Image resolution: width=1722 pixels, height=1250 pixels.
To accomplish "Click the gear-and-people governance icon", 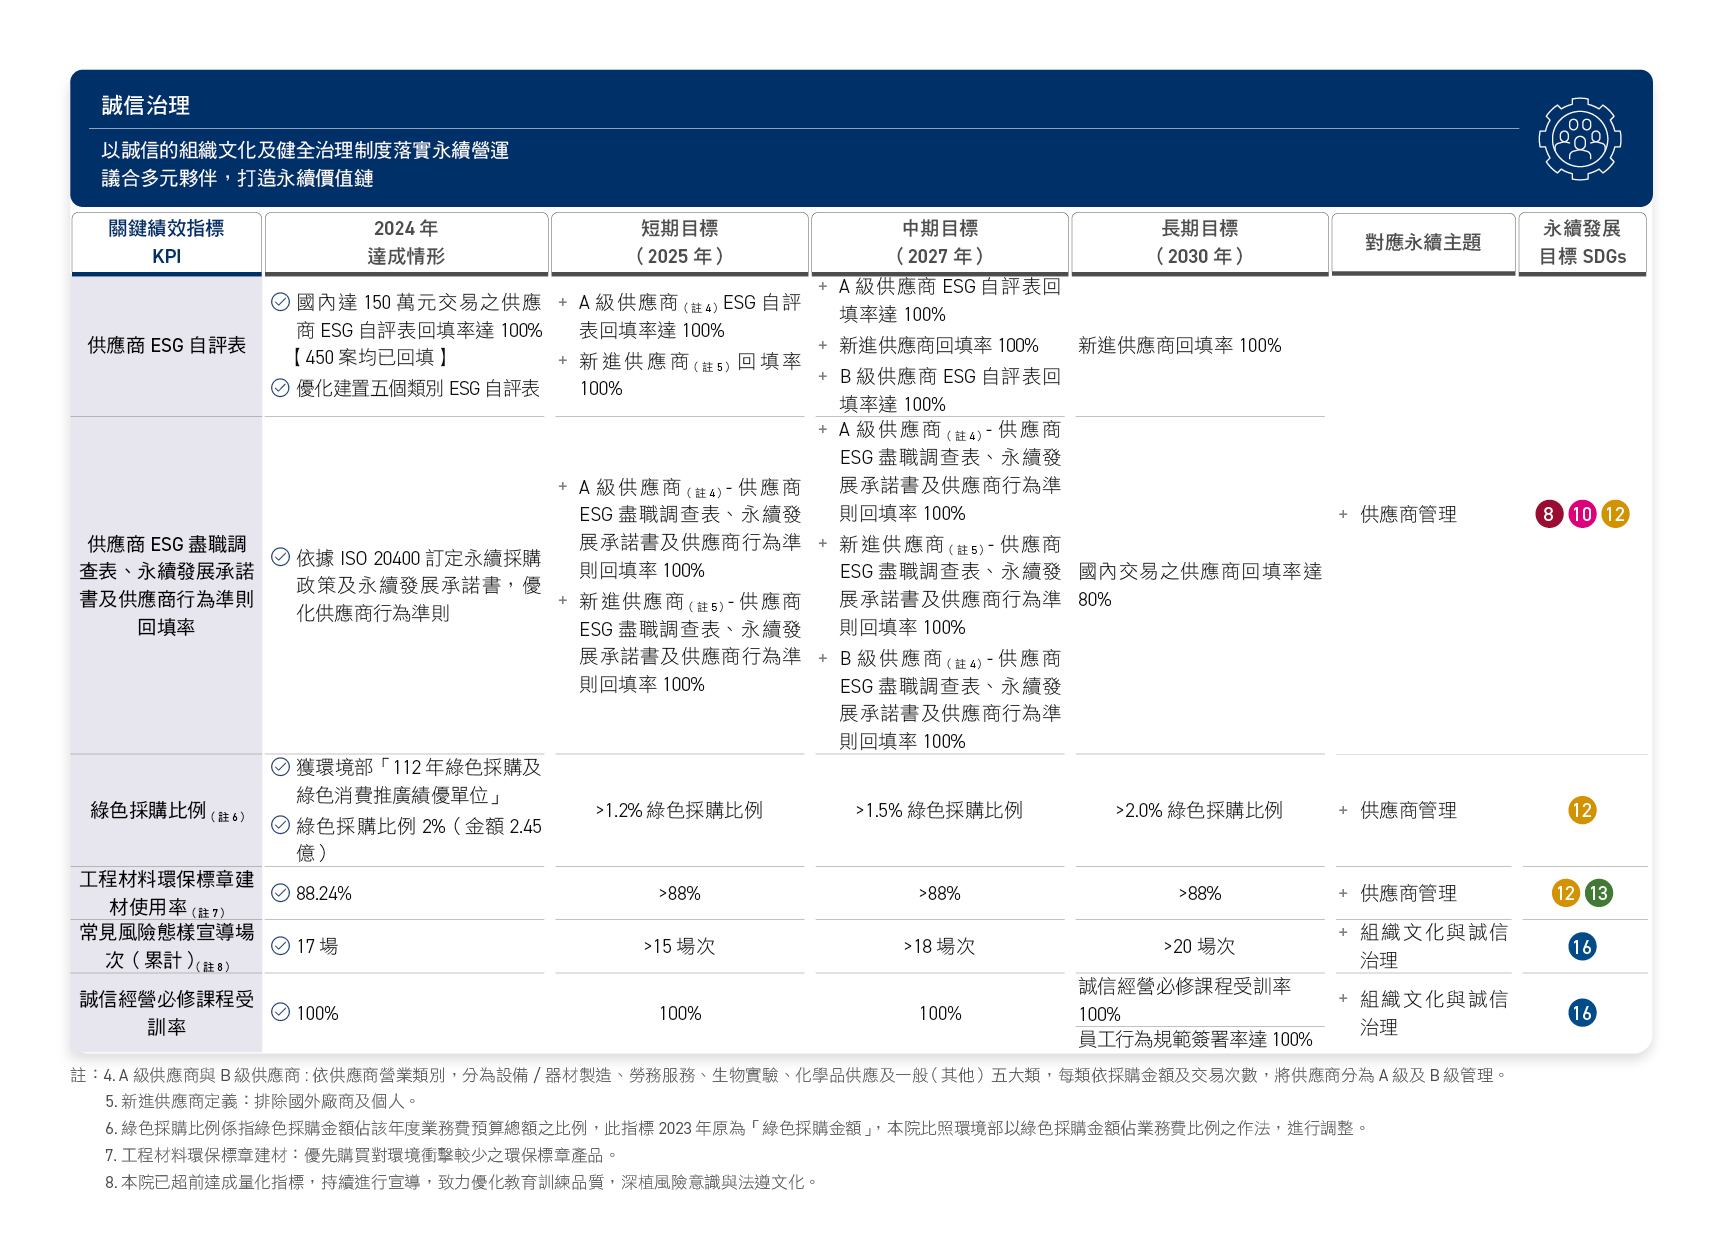I will tap(1578, 140).
